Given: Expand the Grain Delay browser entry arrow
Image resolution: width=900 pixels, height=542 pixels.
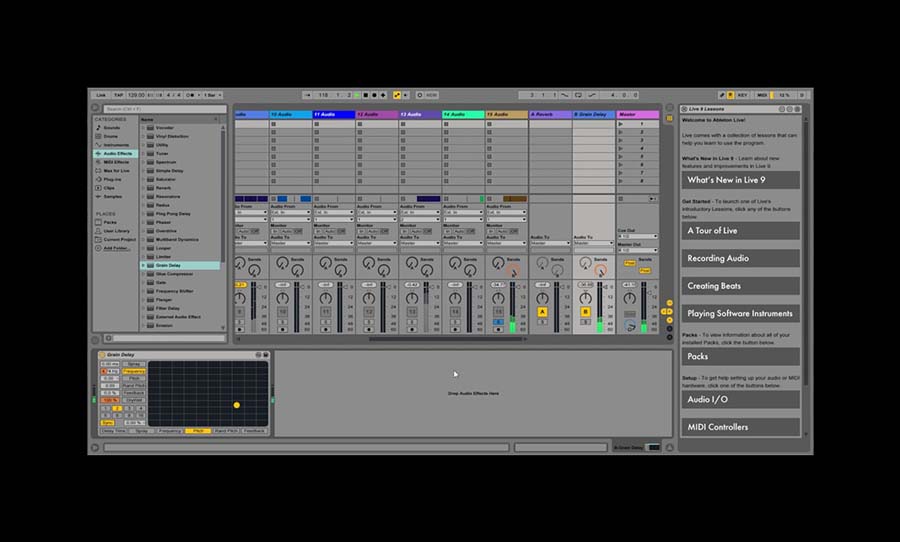Looking at the screenshot, I should click(143, 265).
